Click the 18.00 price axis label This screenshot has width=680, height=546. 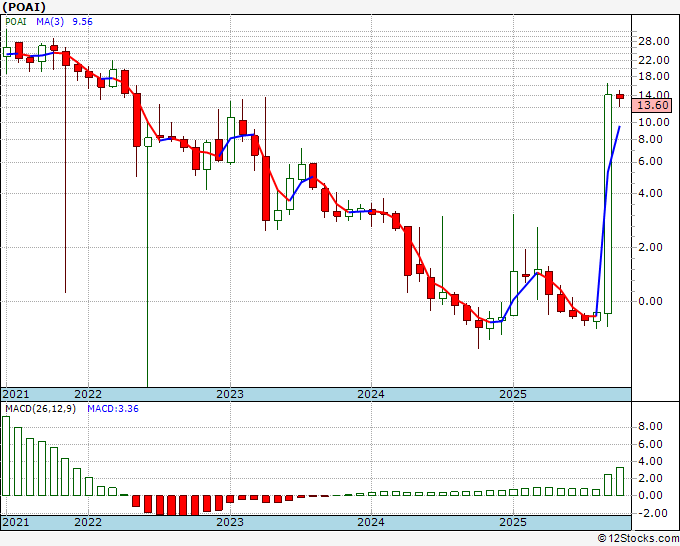pyautogui.click(x=654, y=76)
